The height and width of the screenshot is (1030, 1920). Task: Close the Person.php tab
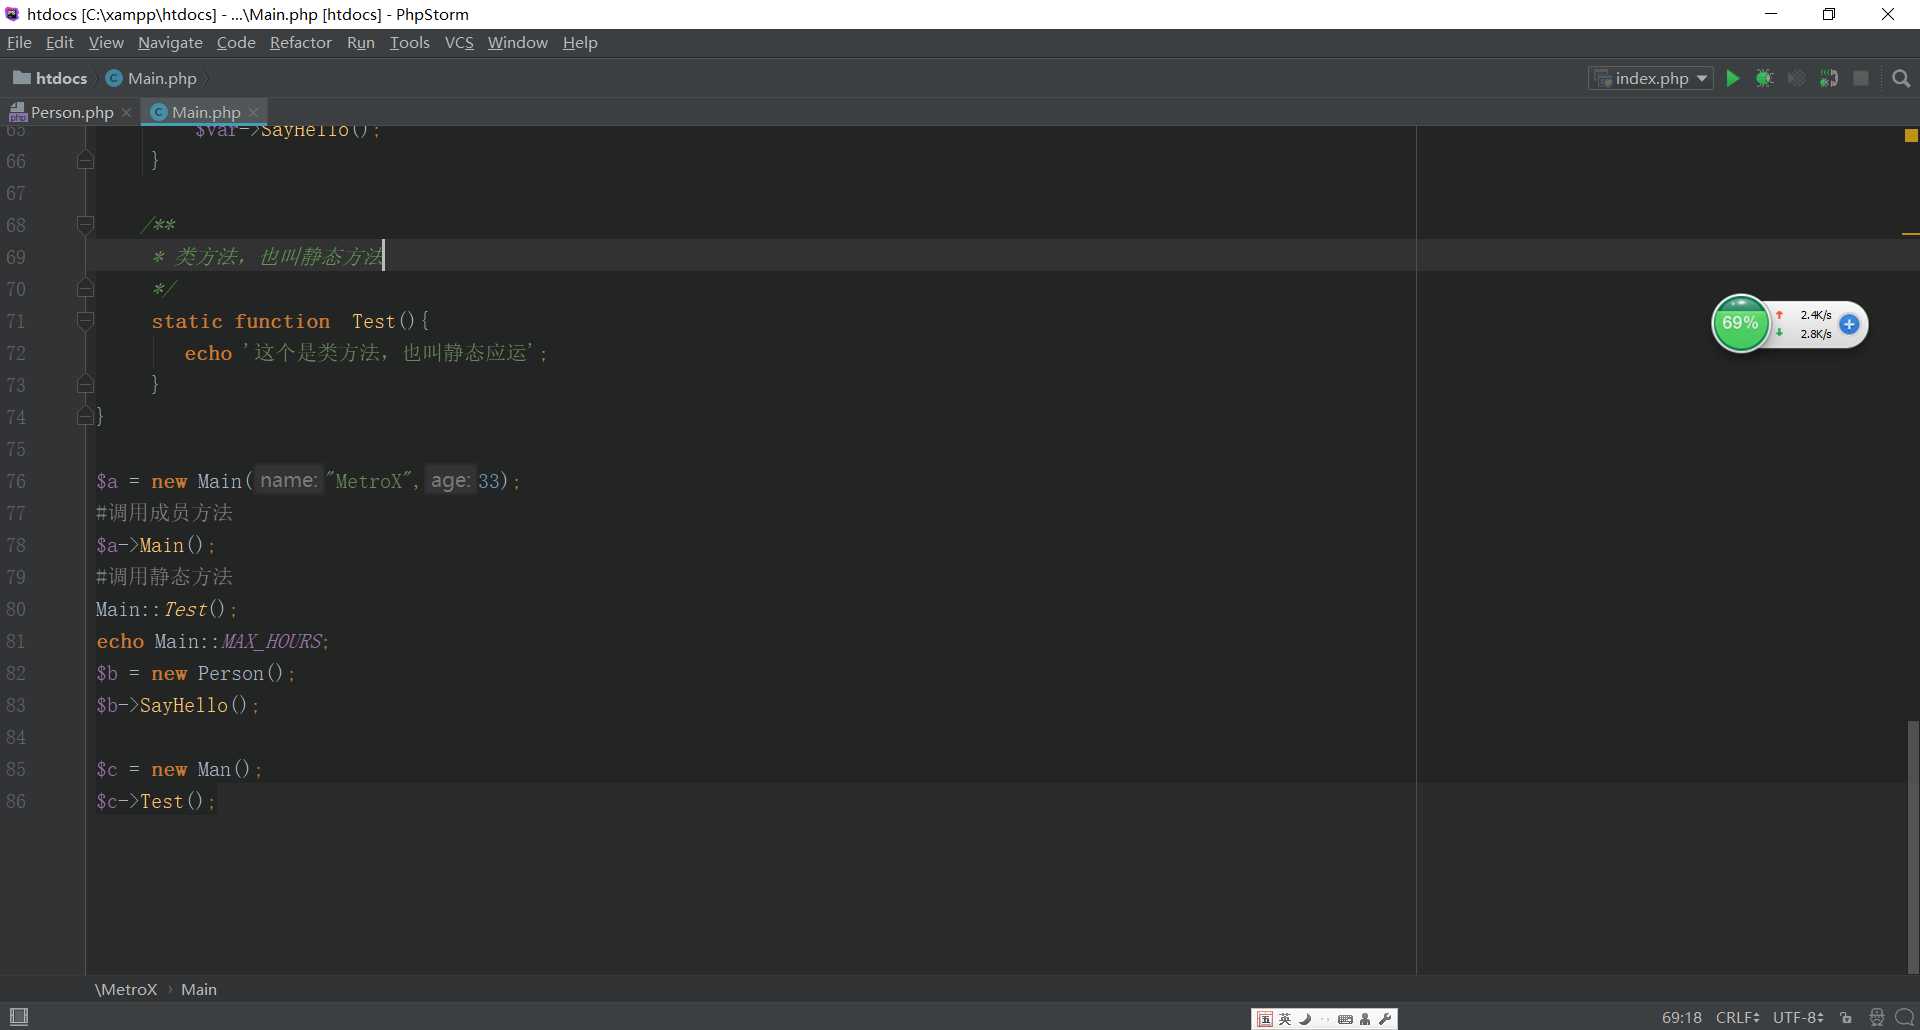[127, 112]
